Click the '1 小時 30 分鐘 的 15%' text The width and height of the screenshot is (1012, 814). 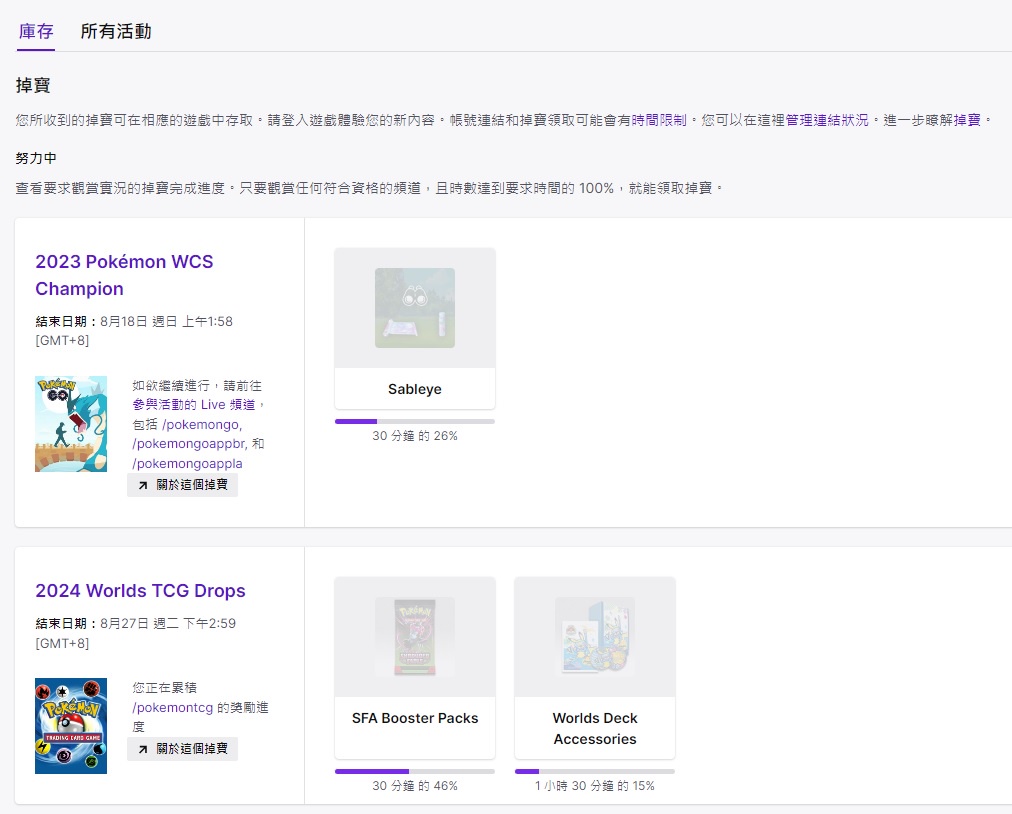tap(595, 786)
